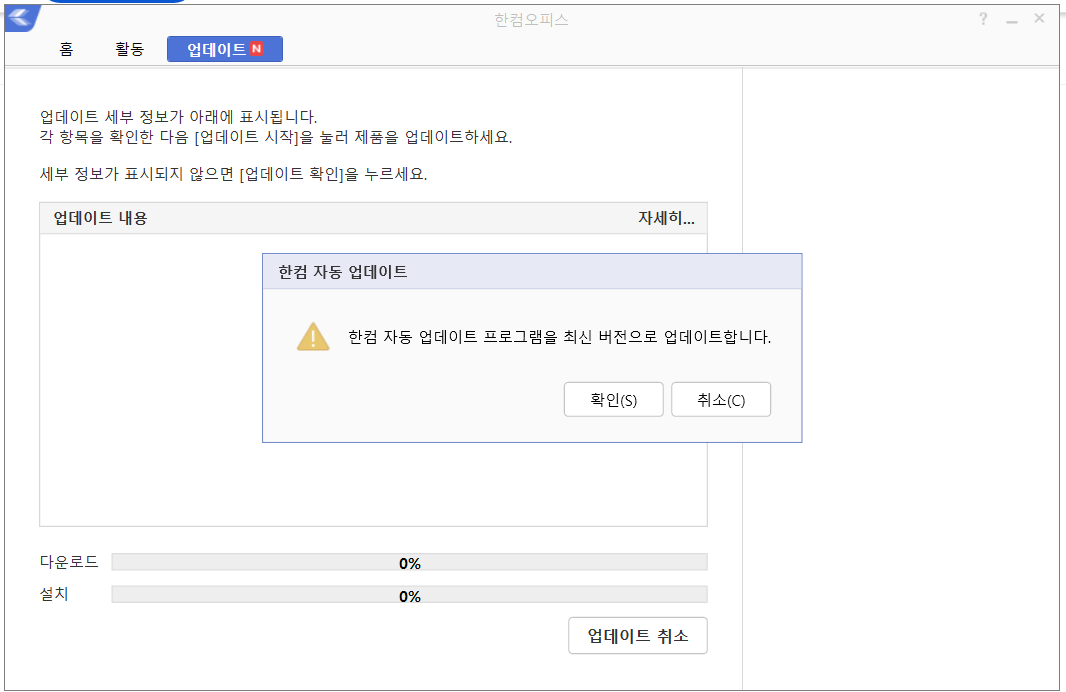Close the 한컴오피스 window
The width and height of the screenshot is (1066, 692).
click(1039, 18)
